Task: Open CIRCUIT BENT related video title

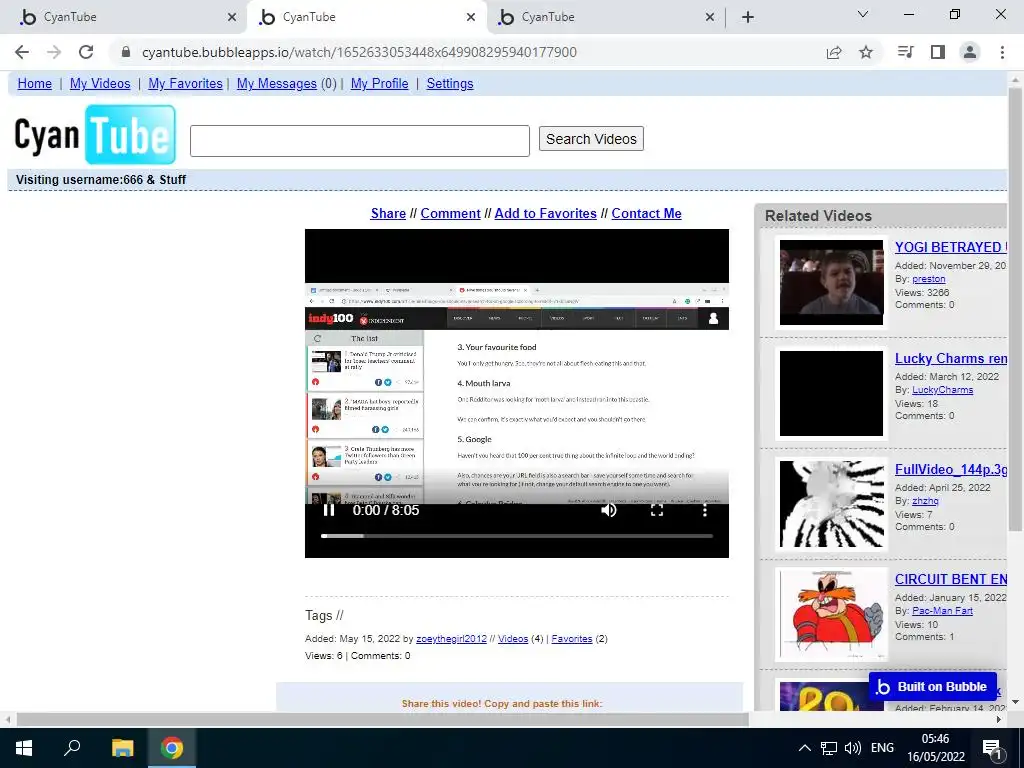Action: (951, 579)
